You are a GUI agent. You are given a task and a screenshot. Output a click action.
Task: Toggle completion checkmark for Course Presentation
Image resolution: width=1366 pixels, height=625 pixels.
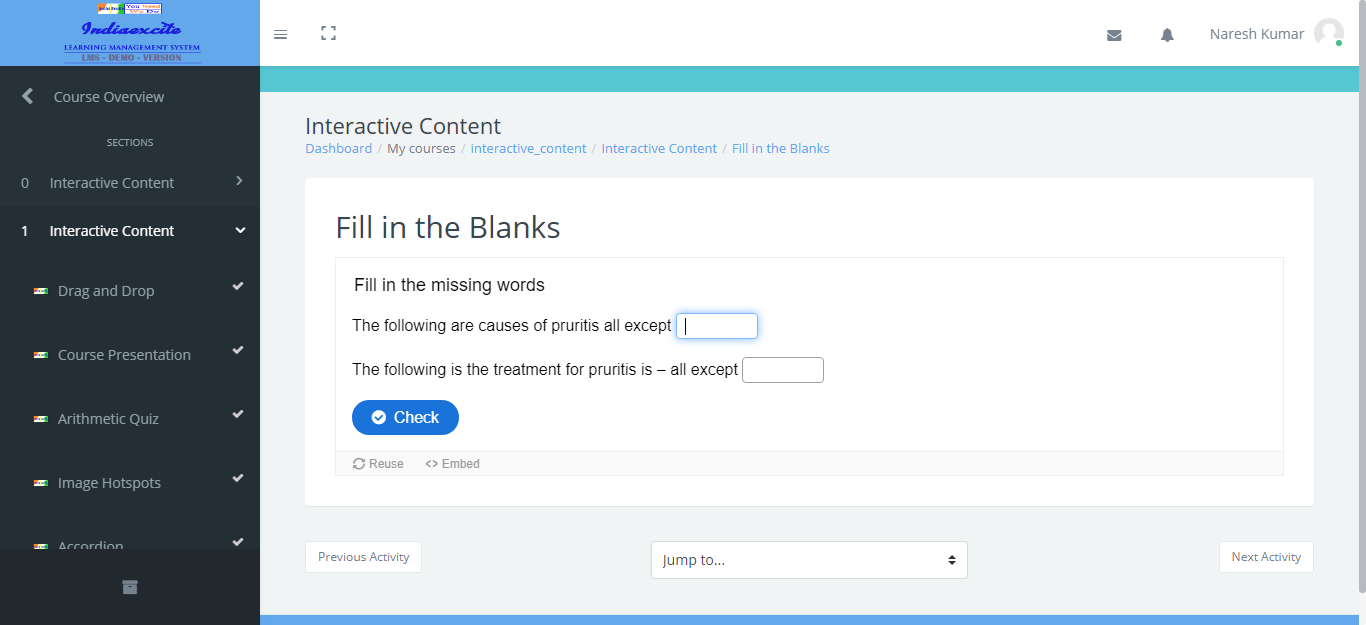238,351
